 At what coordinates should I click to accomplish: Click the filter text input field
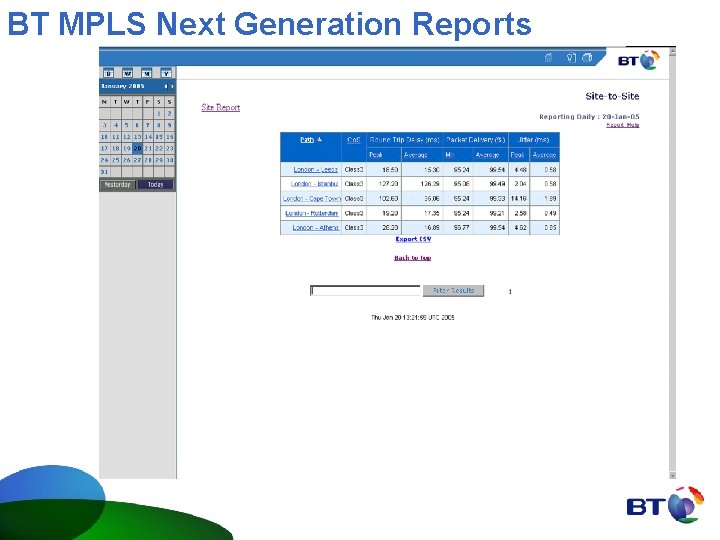point(365,291)
